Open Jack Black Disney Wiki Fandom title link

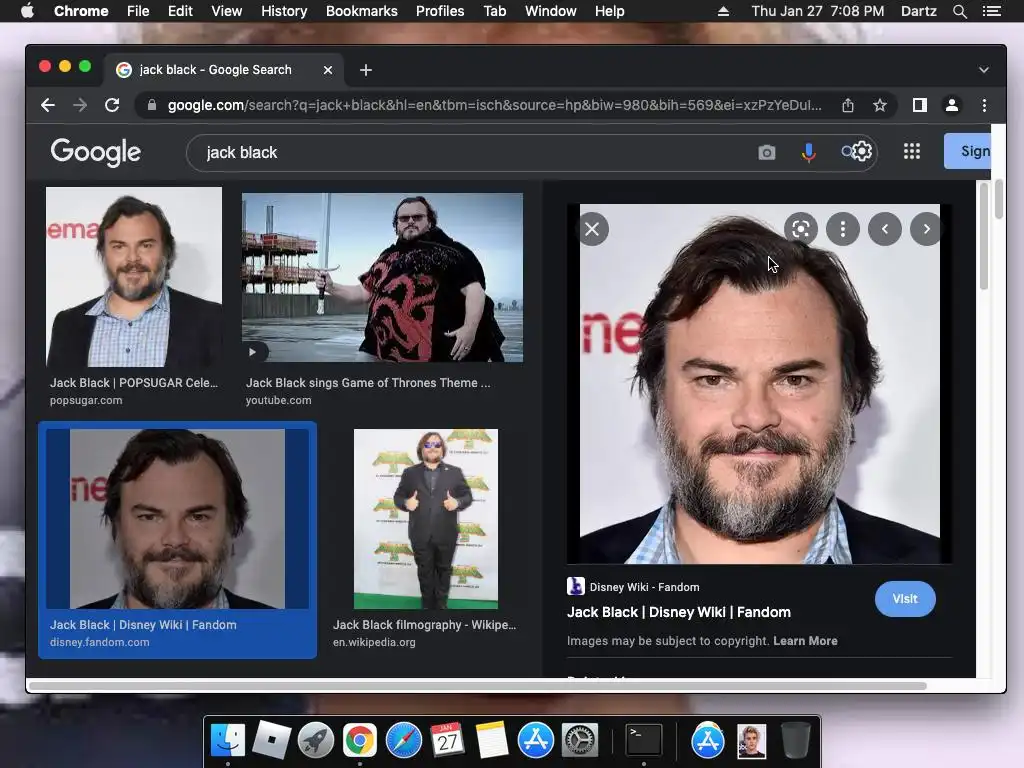(x=679, y=612)
